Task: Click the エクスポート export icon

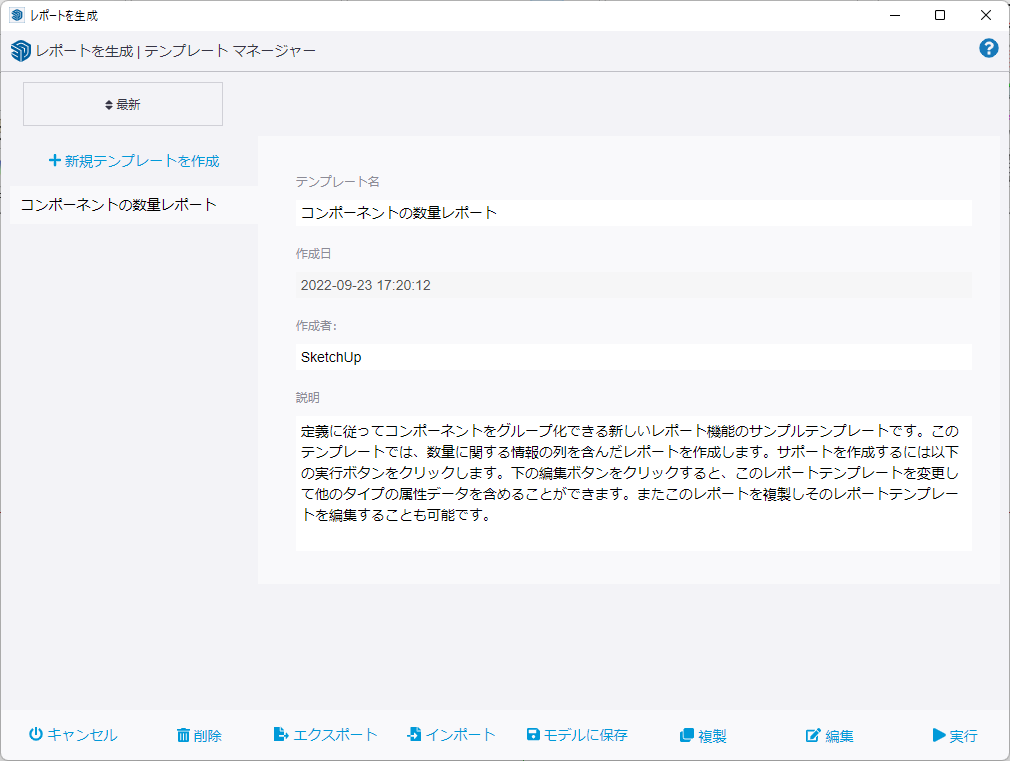Action: click(x=280, y=734)
